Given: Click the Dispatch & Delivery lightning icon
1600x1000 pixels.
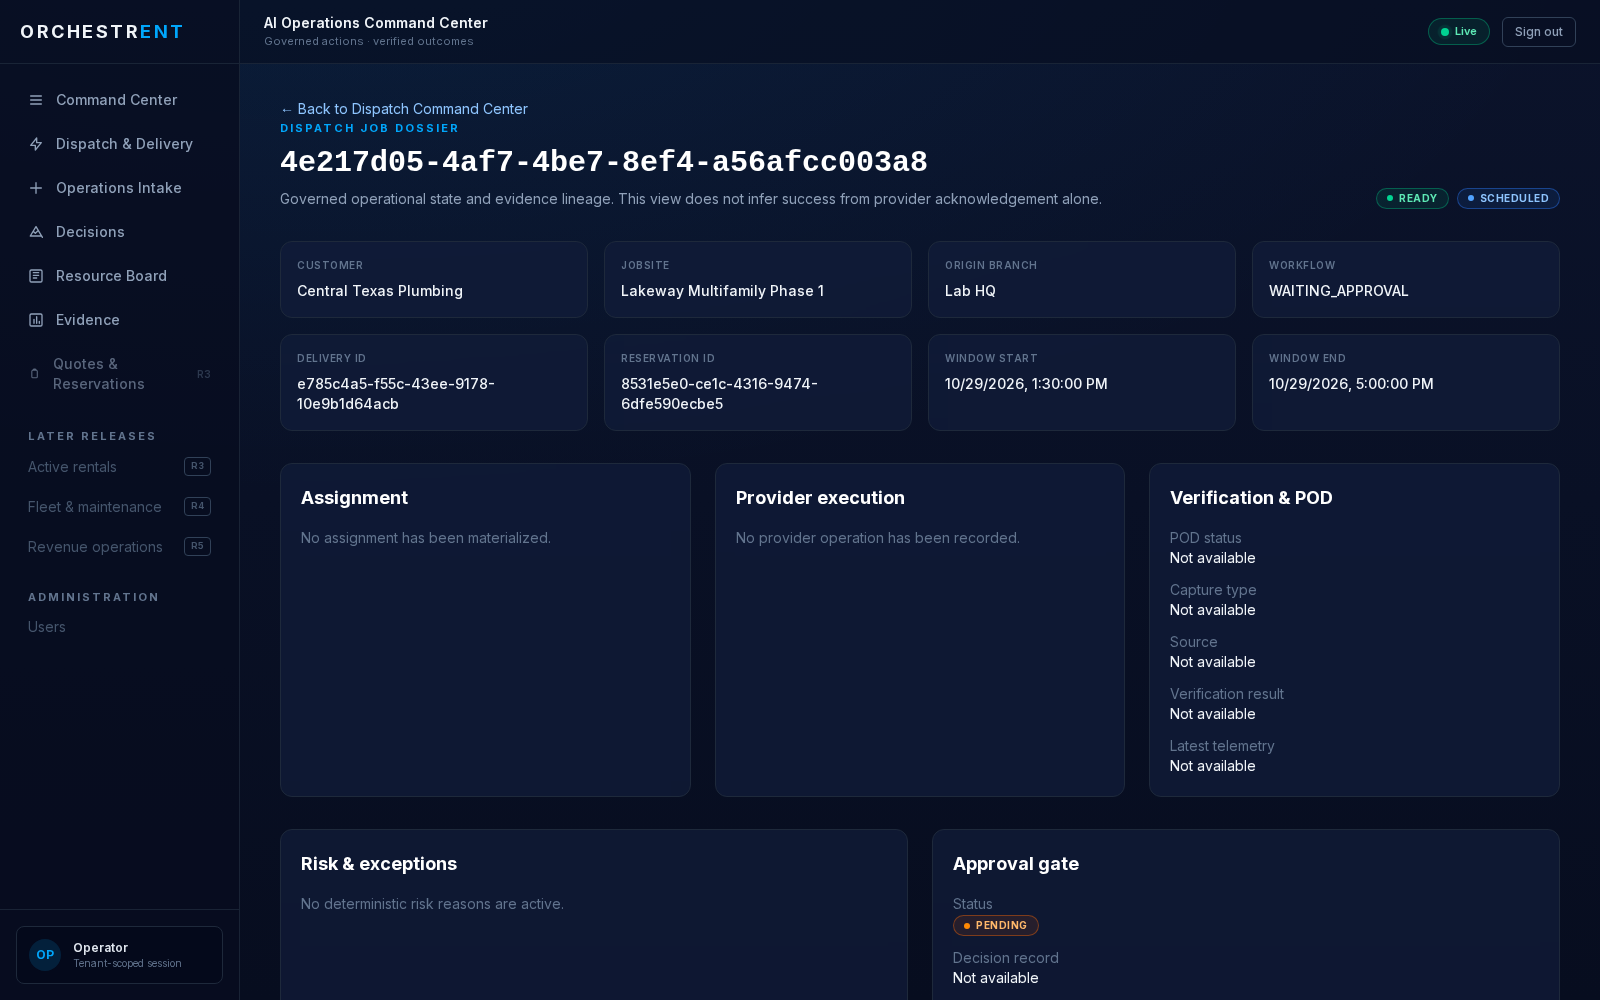Looking at the screenshot, I should point(36,144).
